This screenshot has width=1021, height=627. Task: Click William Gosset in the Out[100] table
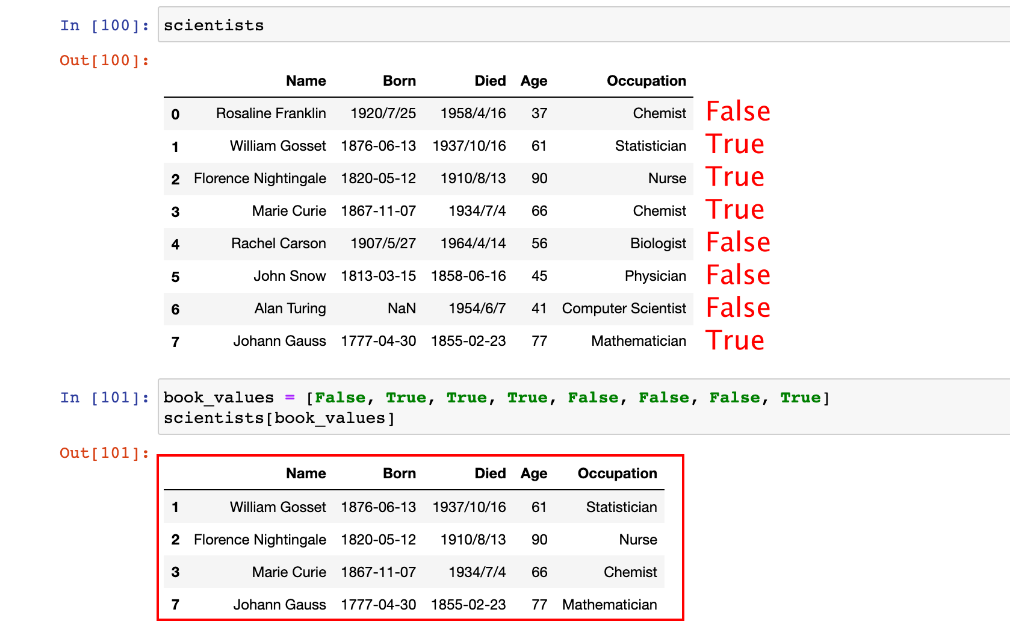[277, 146]
